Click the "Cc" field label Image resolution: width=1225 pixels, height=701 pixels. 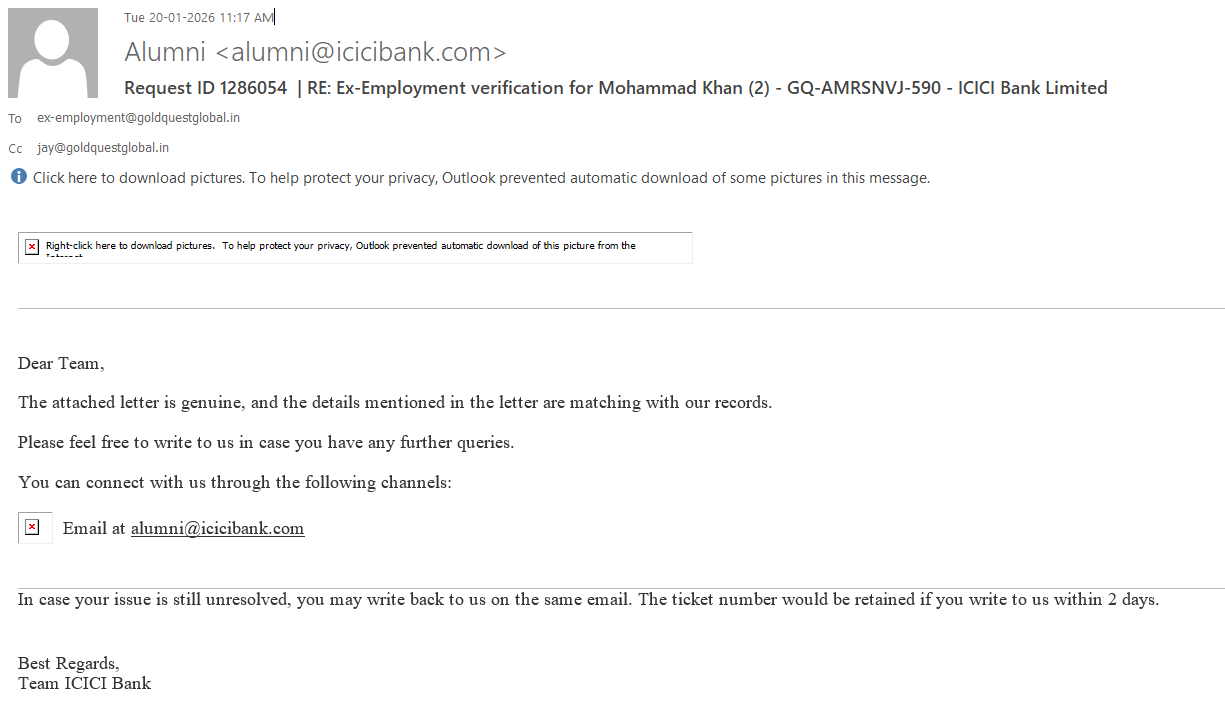[15, 149]
